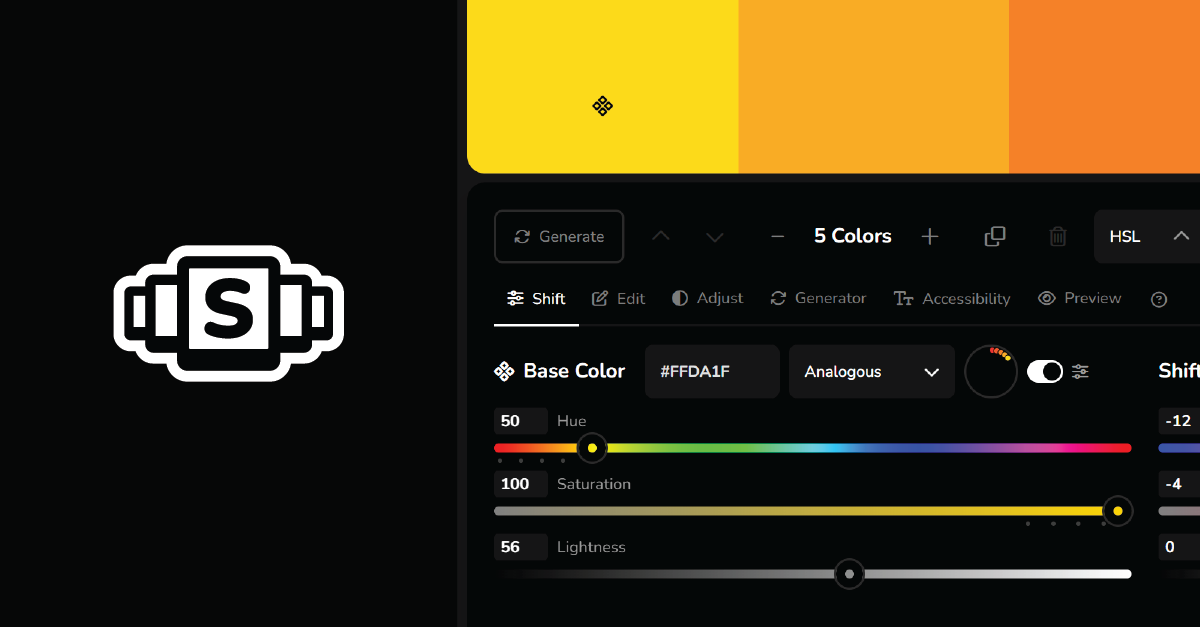Viewport: 1200px width, 627px height.
Task: Select the yellow color swatch
Action: coord(603,86)
